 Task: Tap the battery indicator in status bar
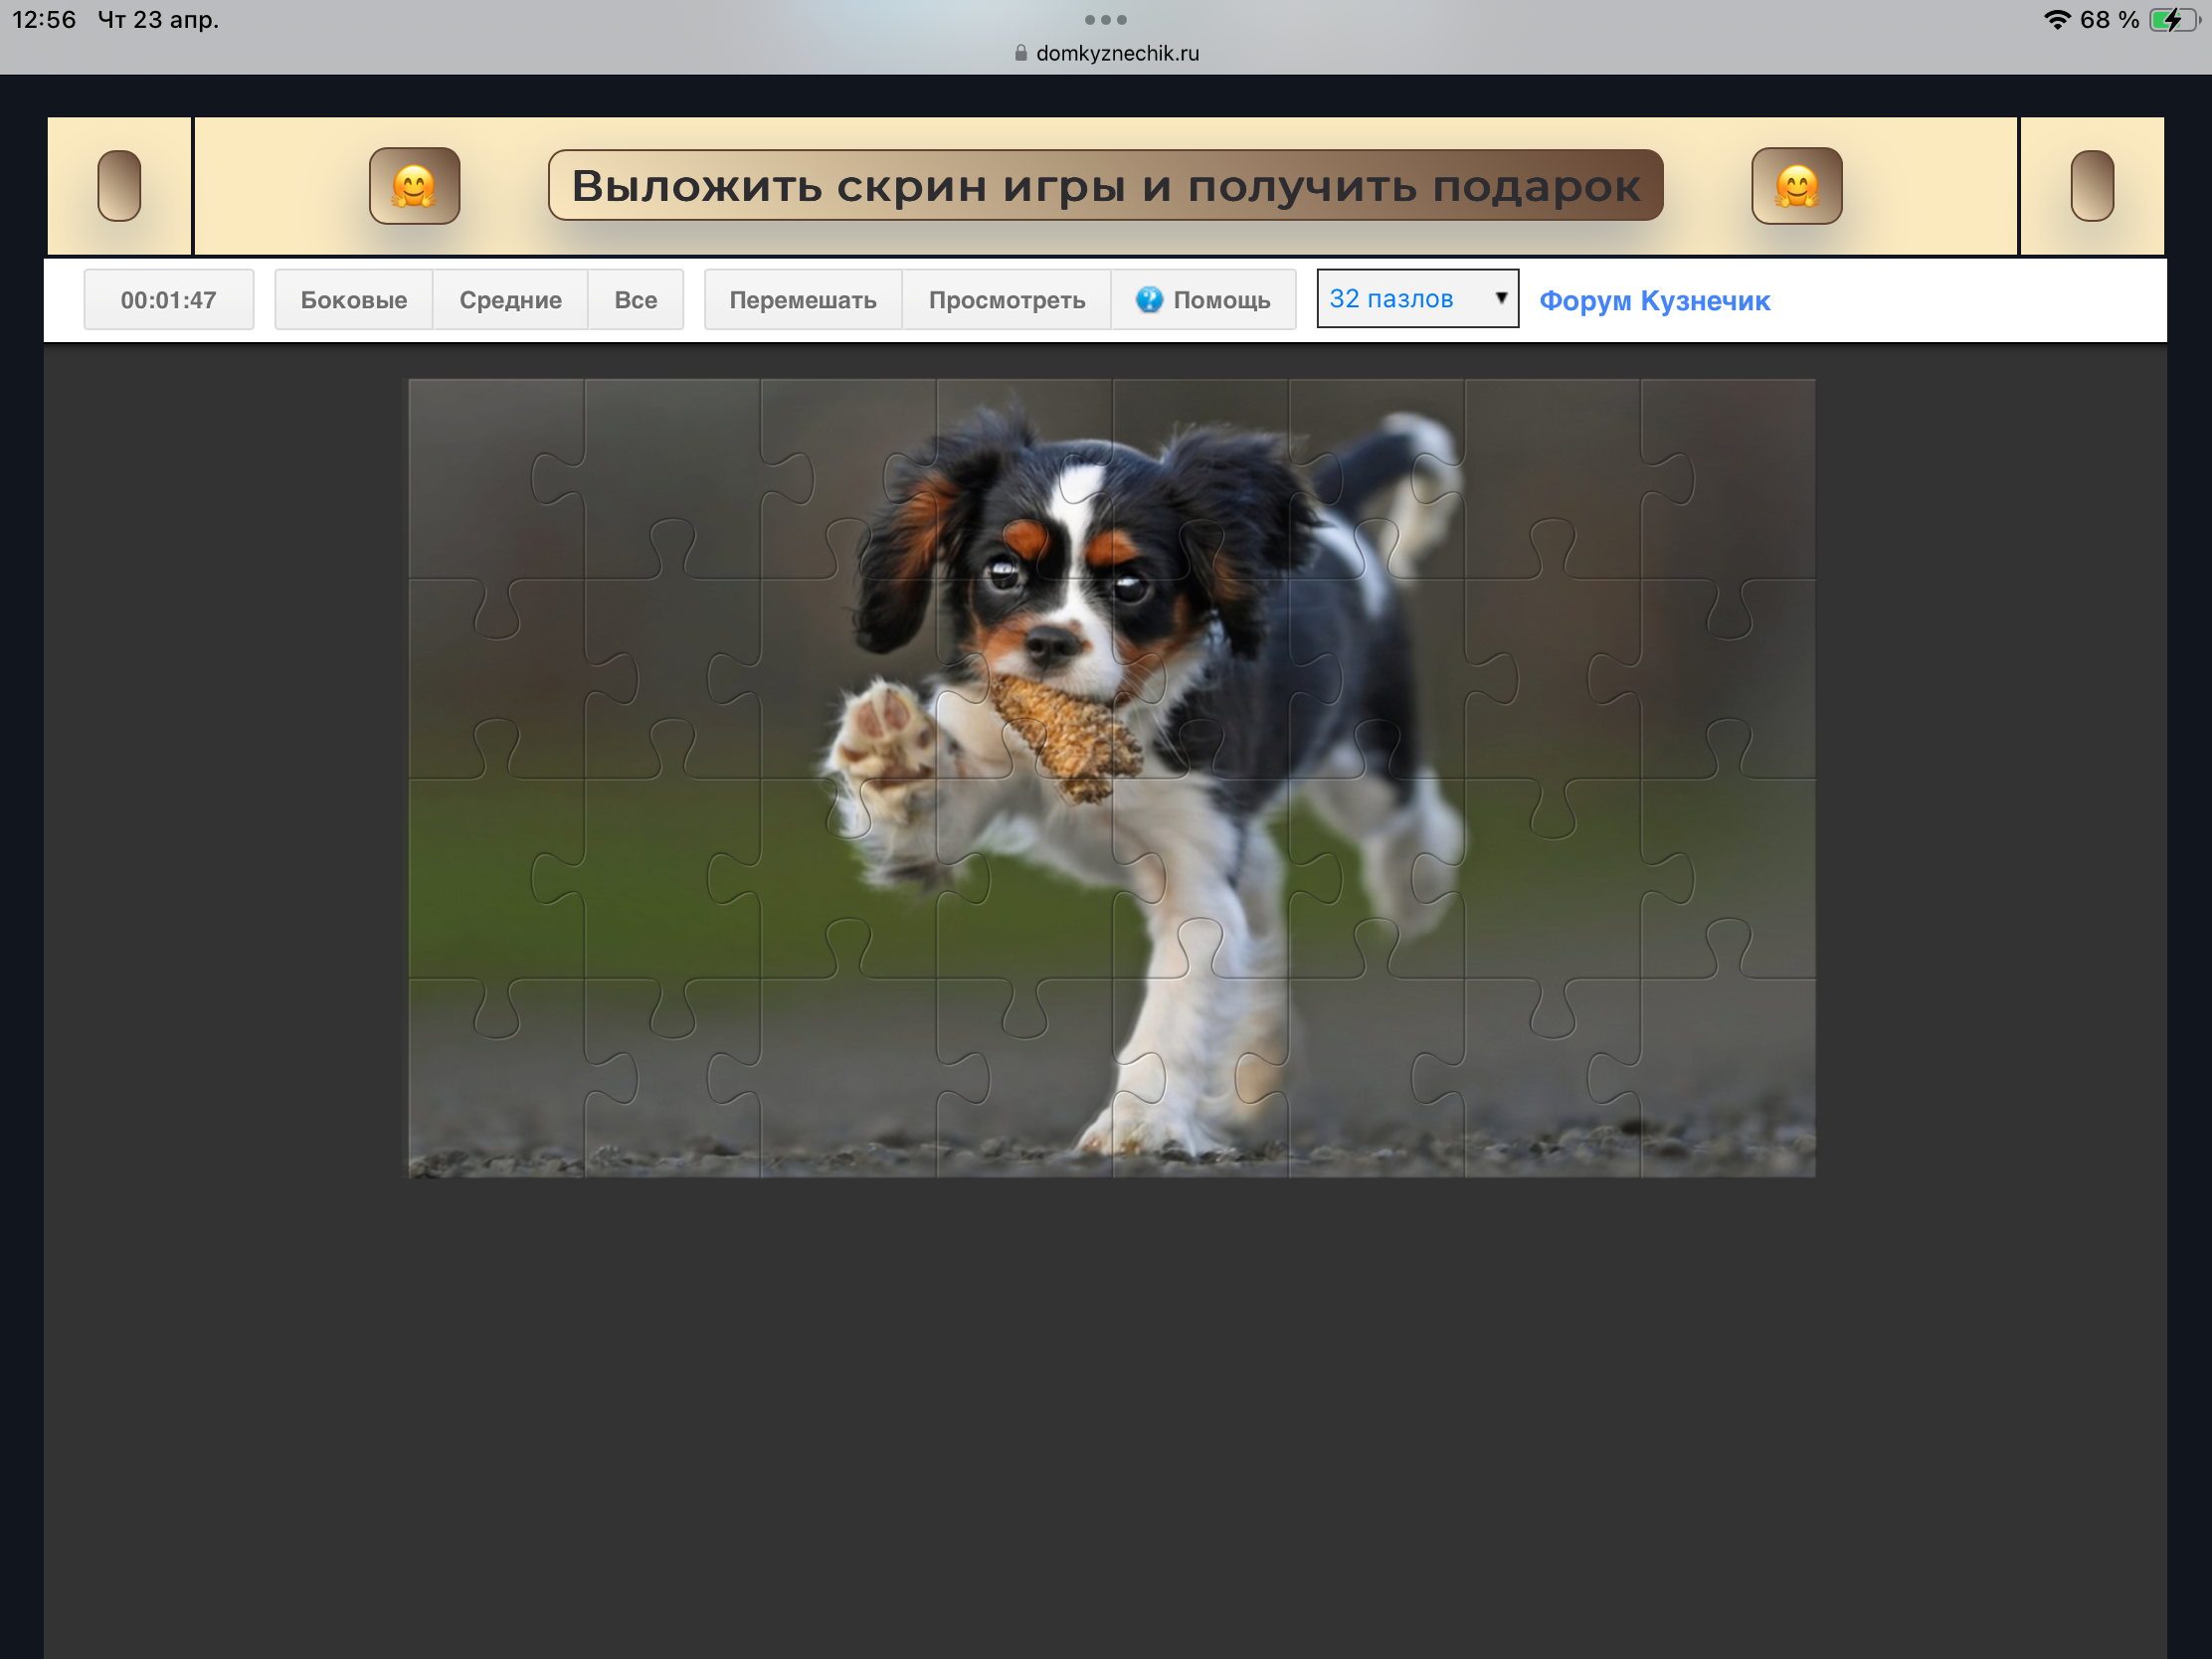pyautogui.click(x=2172, y=20)
